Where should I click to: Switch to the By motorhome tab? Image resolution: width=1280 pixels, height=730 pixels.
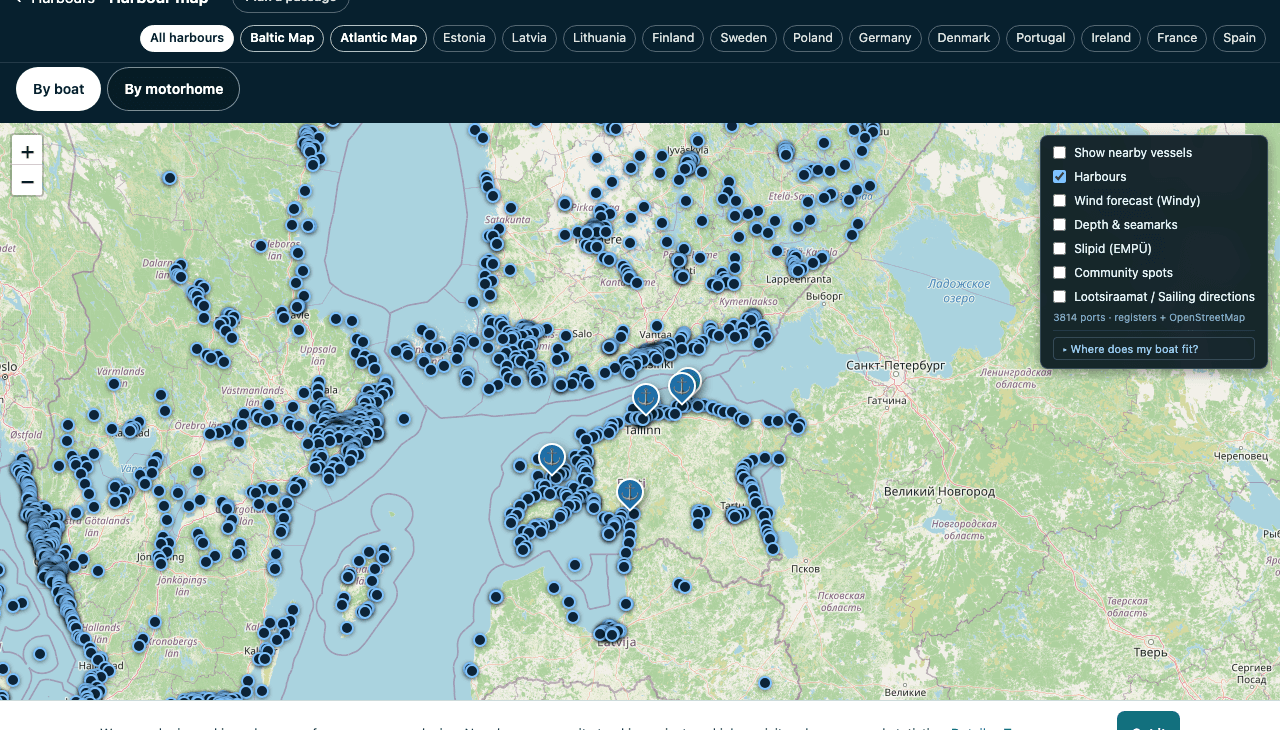174,89
